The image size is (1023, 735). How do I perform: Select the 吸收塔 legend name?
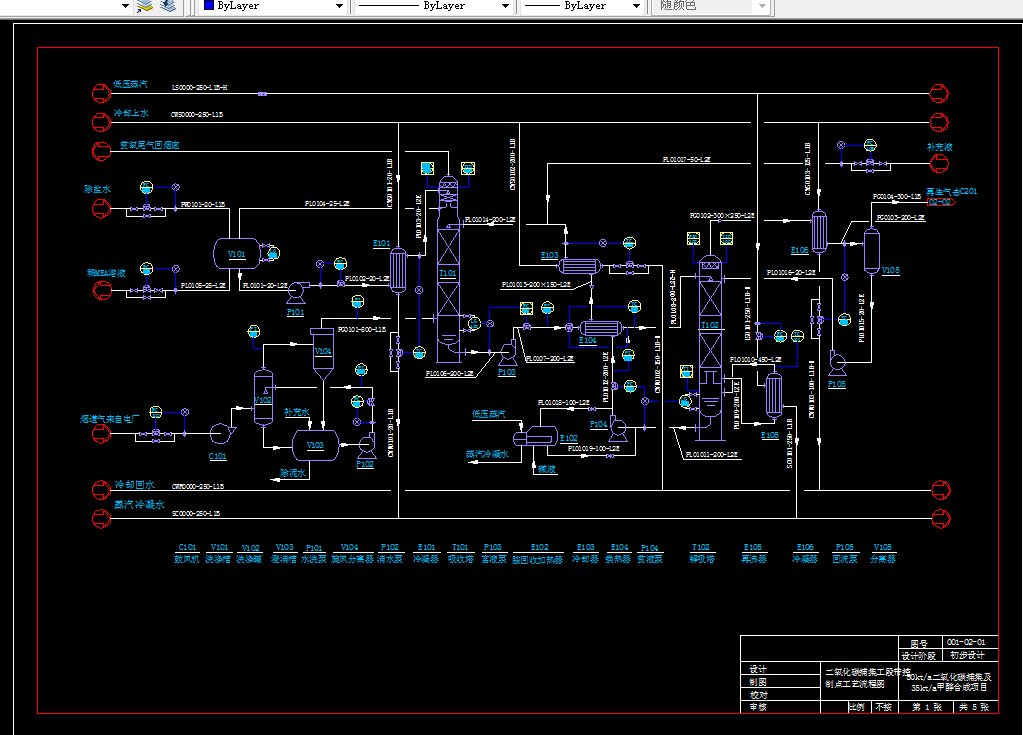click(461, 559)
